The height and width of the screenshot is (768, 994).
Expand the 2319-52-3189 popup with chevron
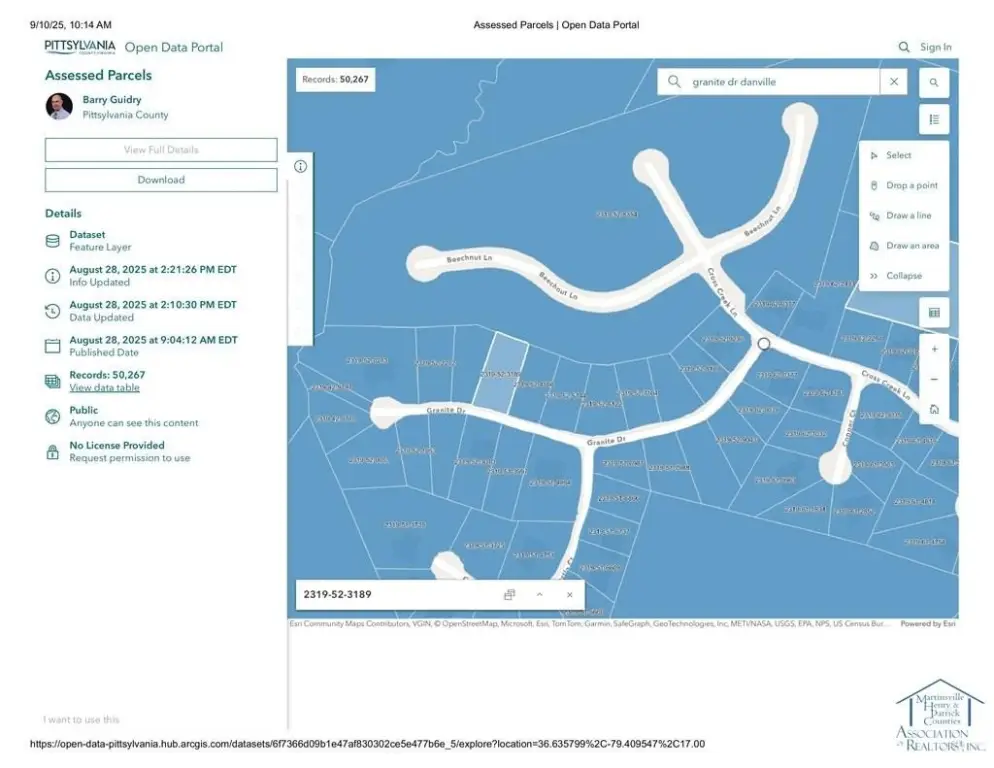click(x=539, y=595)
